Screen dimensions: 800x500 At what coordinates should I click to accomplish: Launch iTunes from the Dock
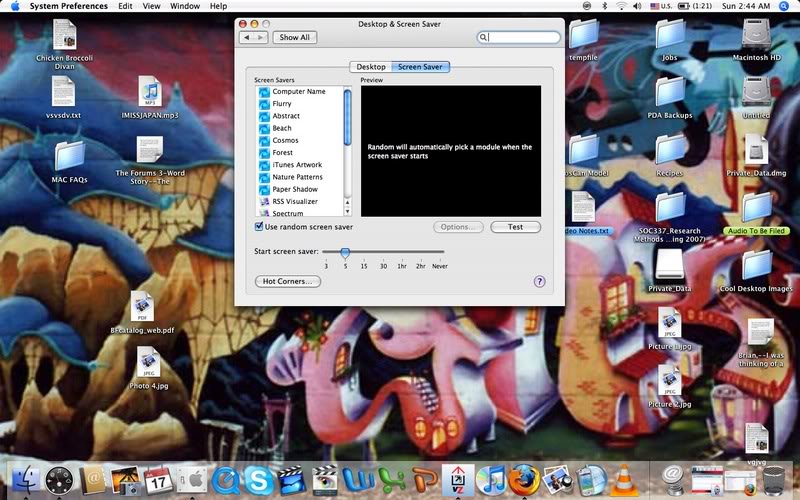pos(491,481)
